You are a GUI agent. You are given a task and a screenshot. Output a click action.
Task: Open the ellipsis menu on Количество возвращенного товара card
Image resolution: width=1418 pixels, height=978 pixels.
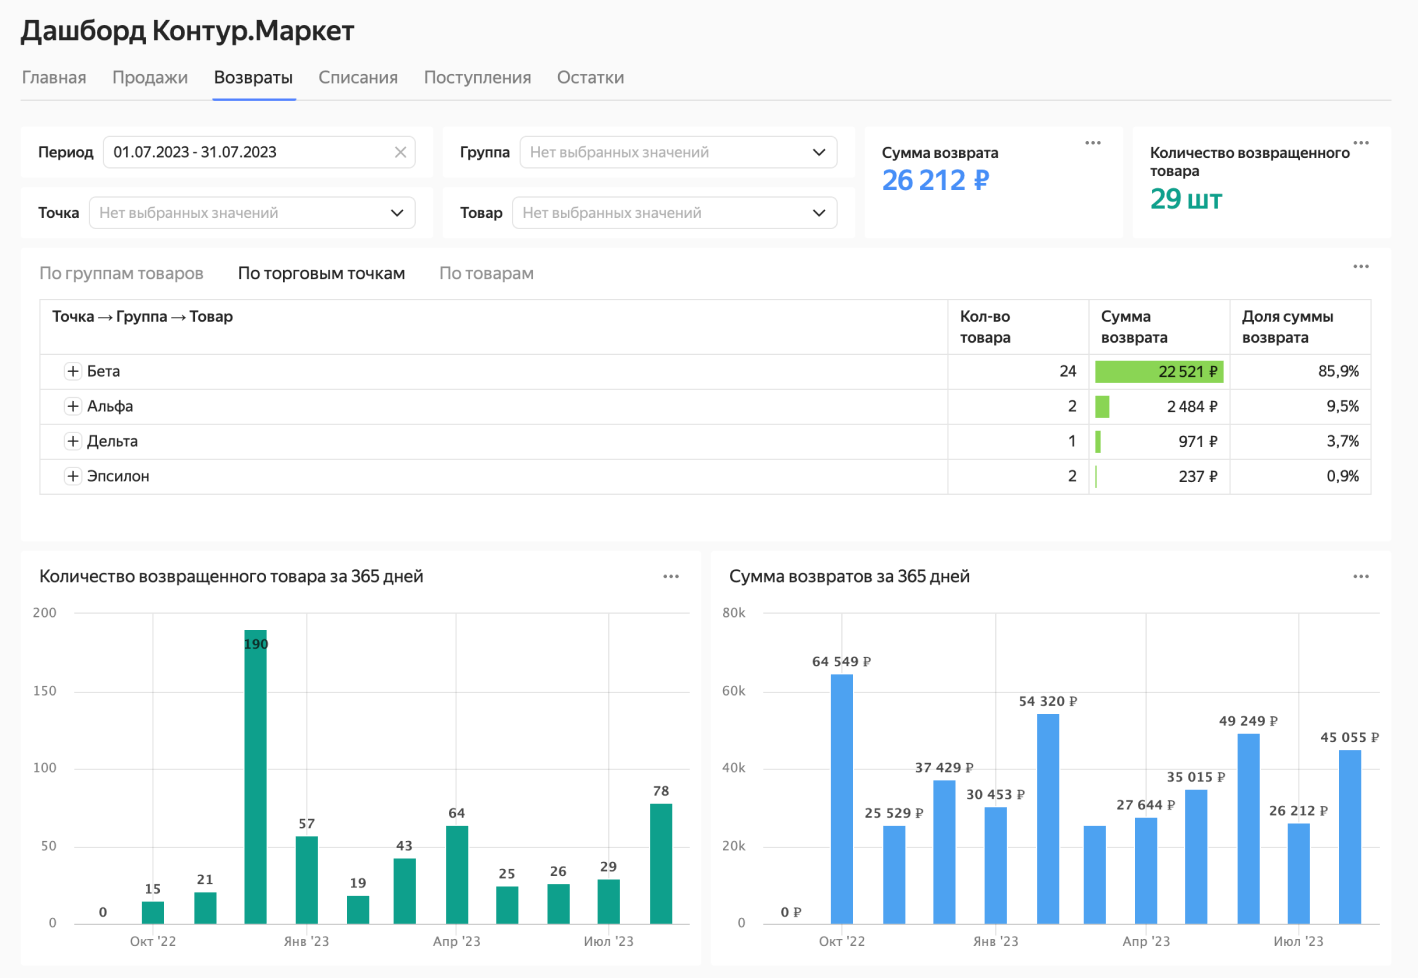pyautogui.click(x=1361, y=143)
